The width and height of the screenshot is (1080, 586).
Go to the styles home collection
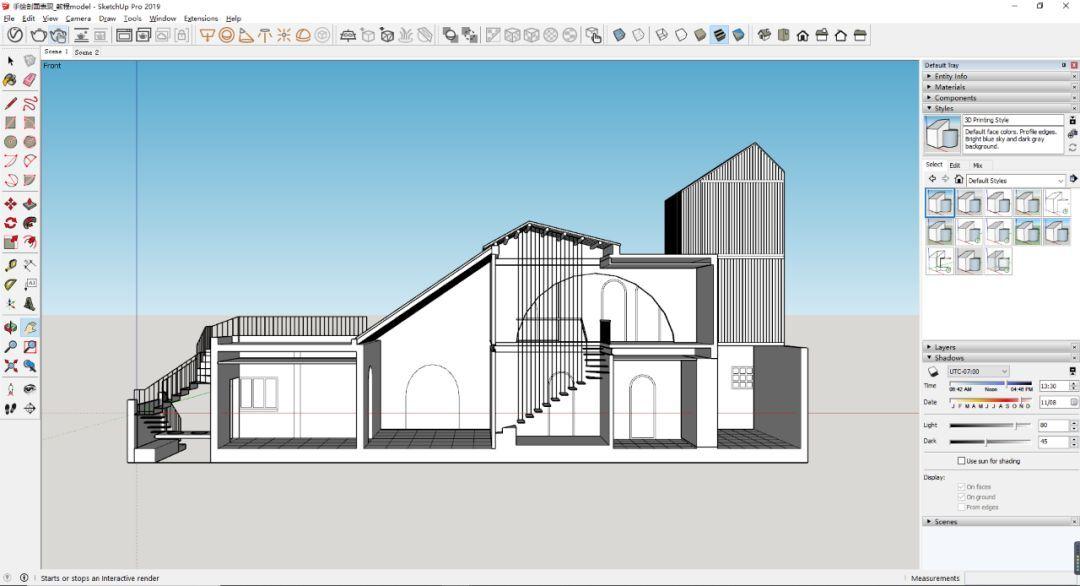click(x=958, y=179)
